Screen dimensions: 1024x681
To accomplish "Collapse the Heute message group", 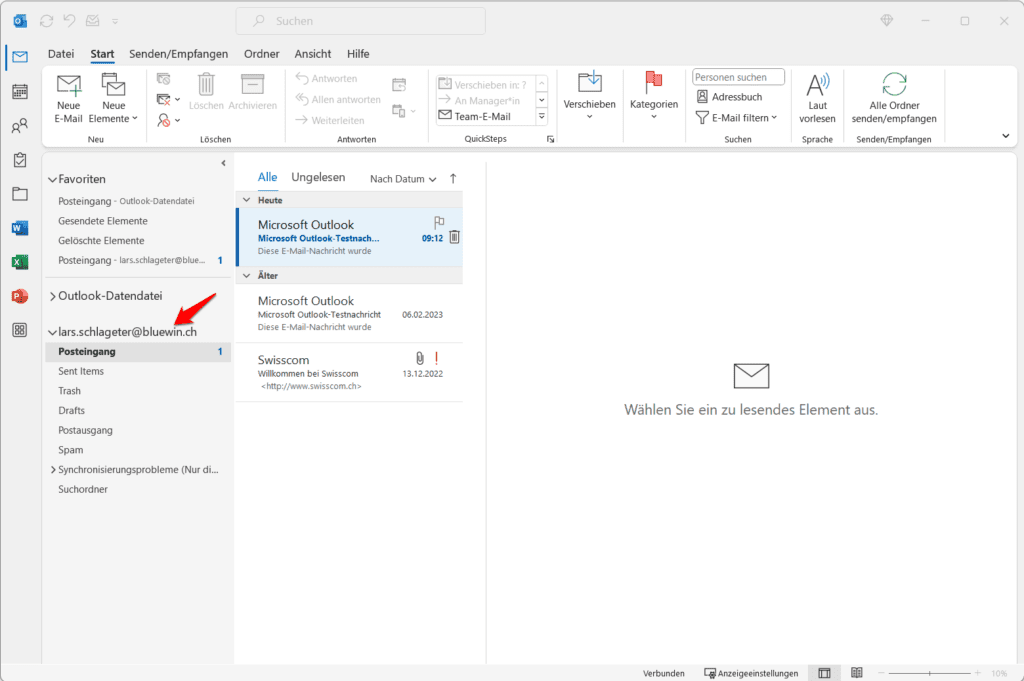I will 247,200.
